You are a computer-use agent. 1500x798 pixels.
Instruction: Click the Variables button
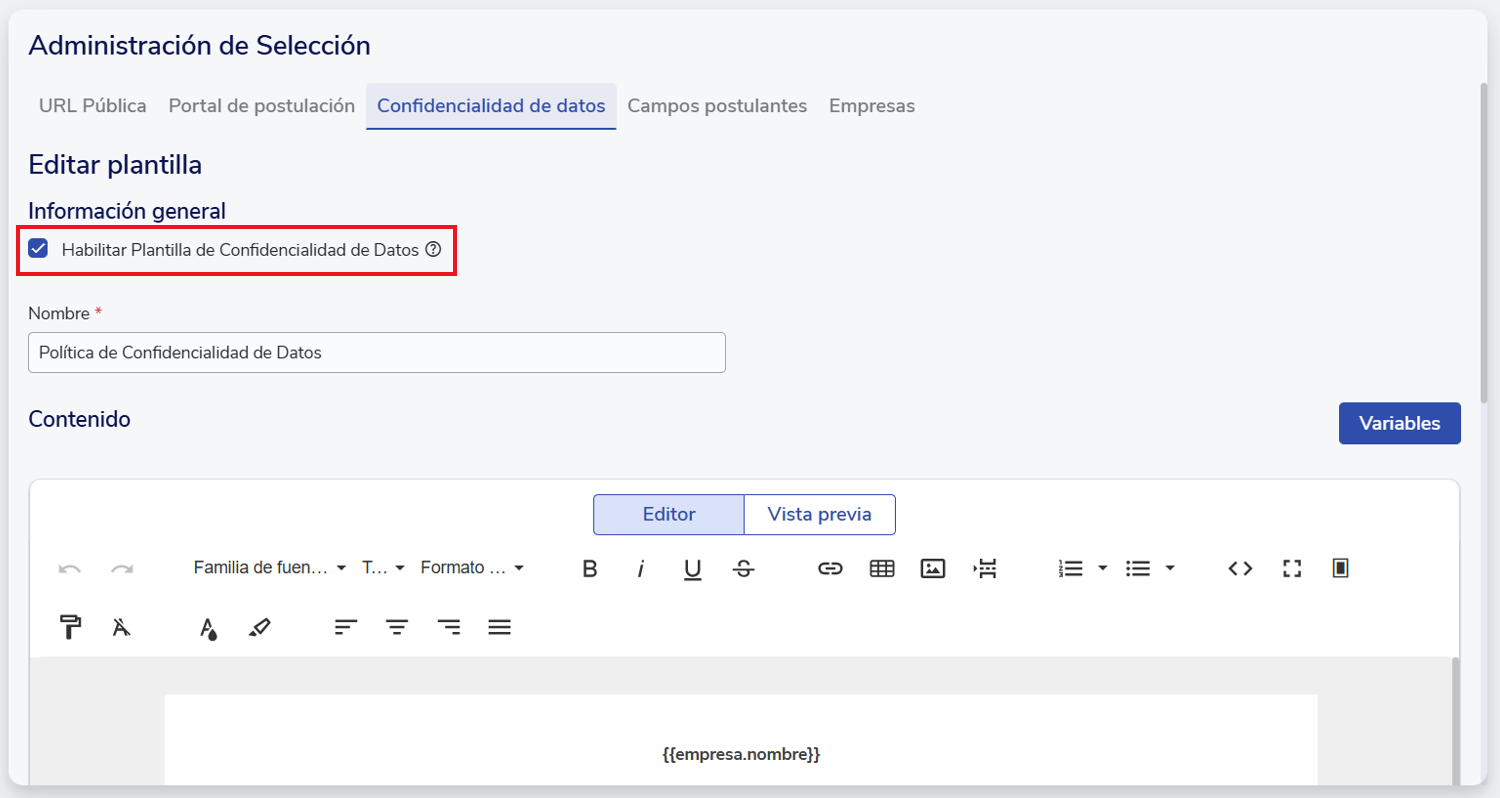point(1399,423)
